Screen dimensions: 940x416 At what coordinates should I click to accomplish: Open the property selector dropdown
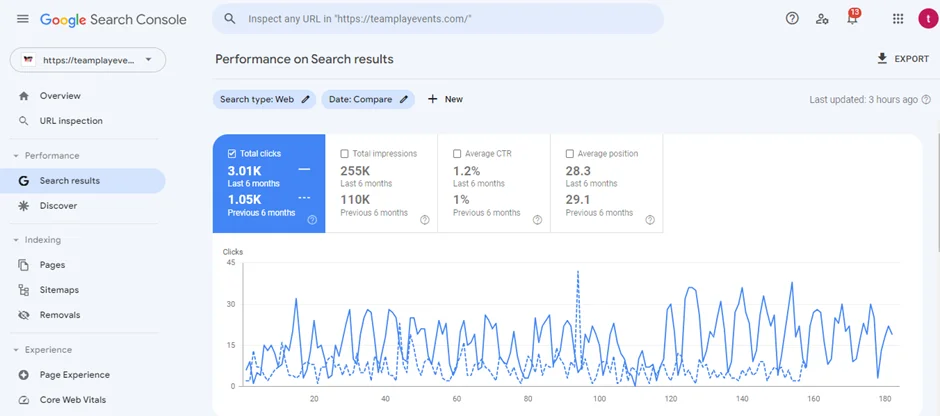coord(88,60)
